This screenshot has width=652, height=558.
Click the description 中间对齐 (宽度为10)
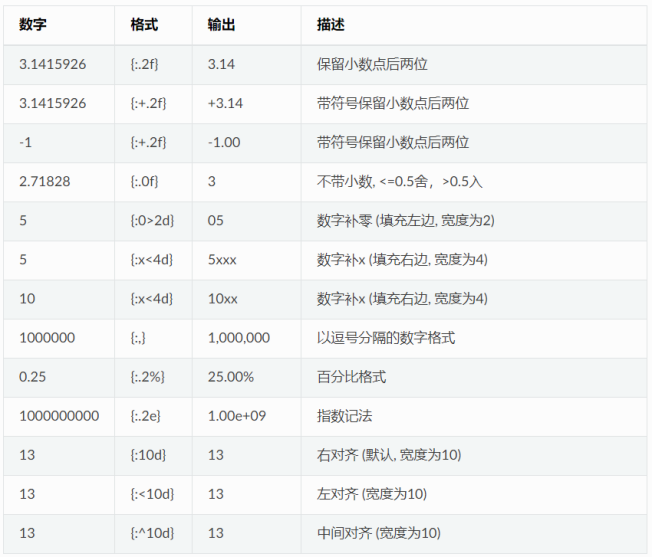(378, 533)
